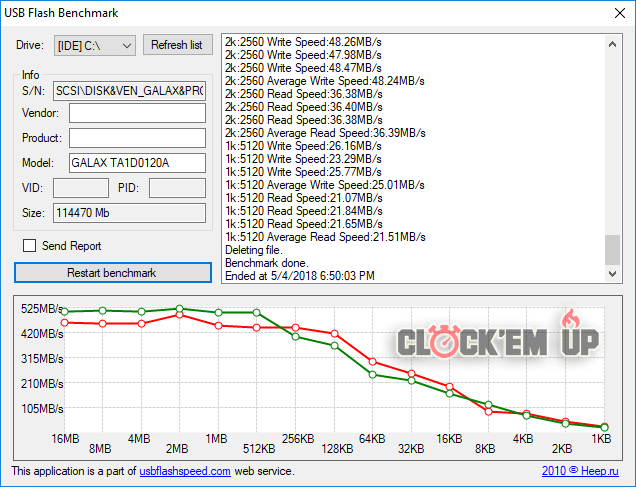Click the PID field
The width and height of the screenshot is (636, 487).
coord(177,187)
